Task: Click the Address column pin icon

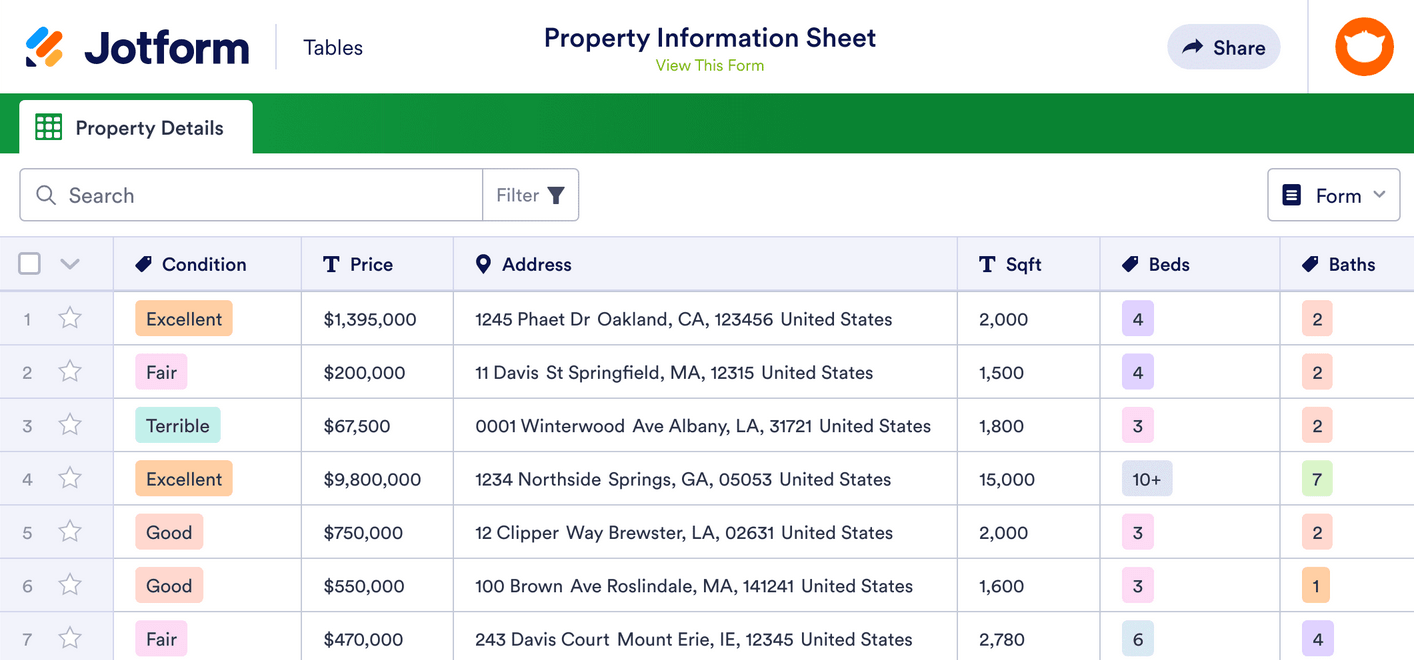Action: (483, 264)
